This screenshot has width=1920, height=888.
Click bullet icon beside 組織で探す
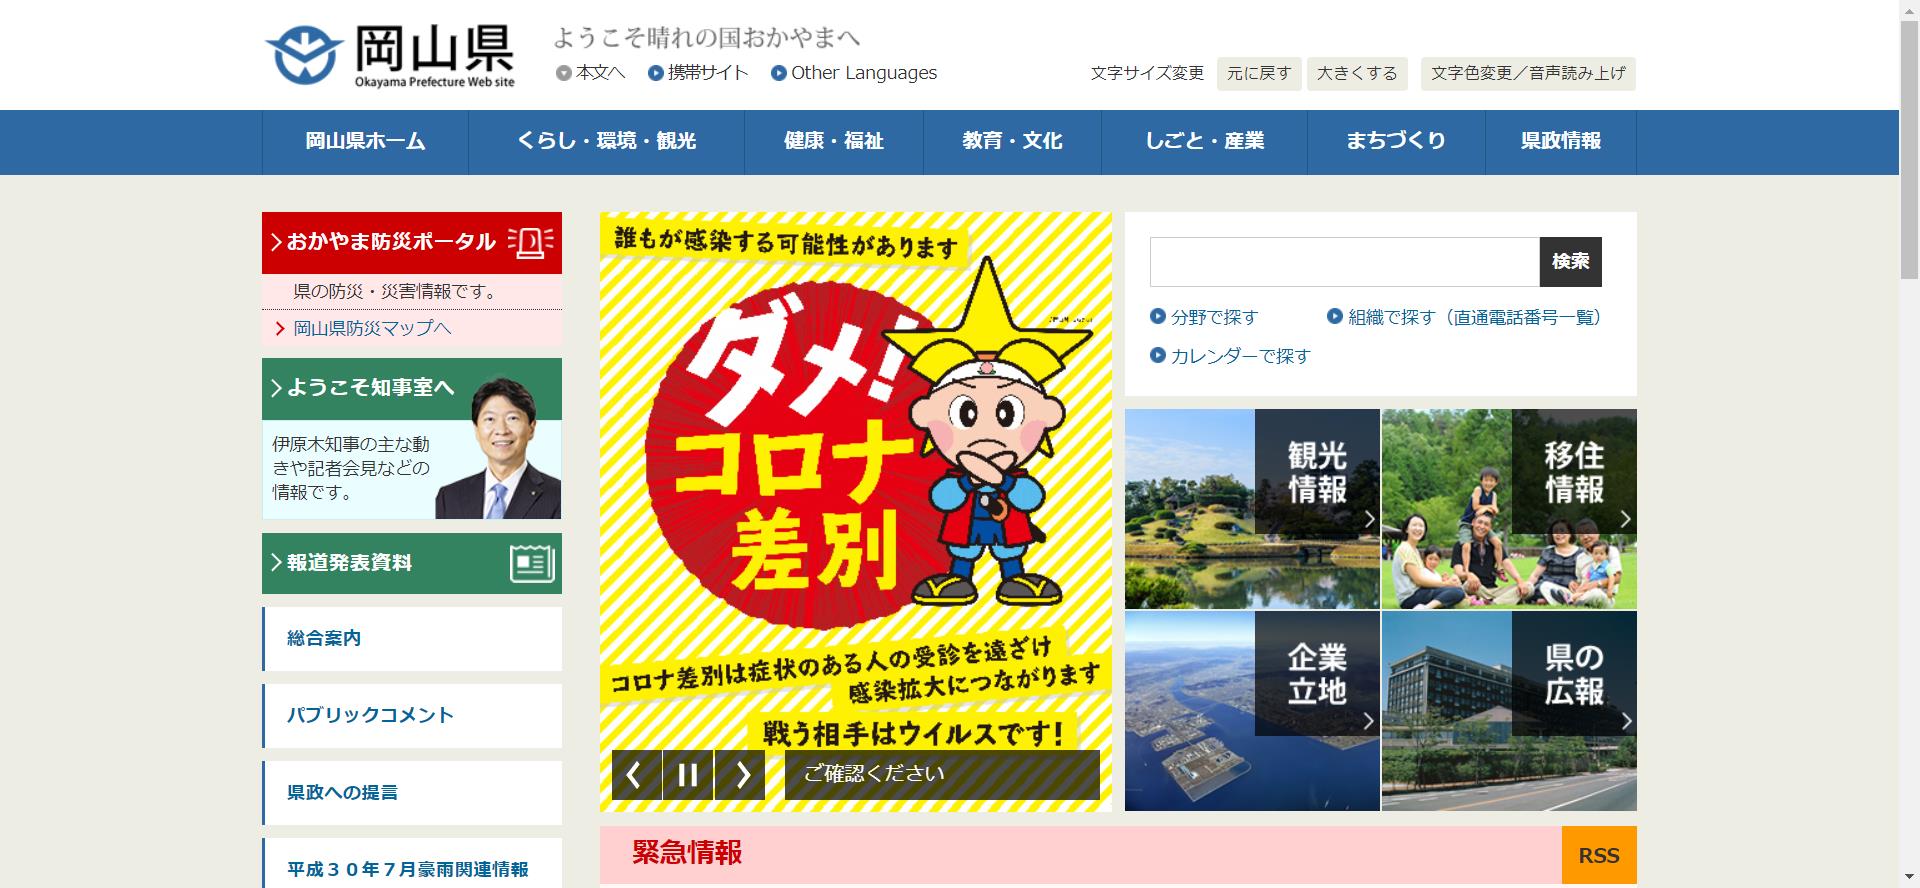pos(1335,316)
